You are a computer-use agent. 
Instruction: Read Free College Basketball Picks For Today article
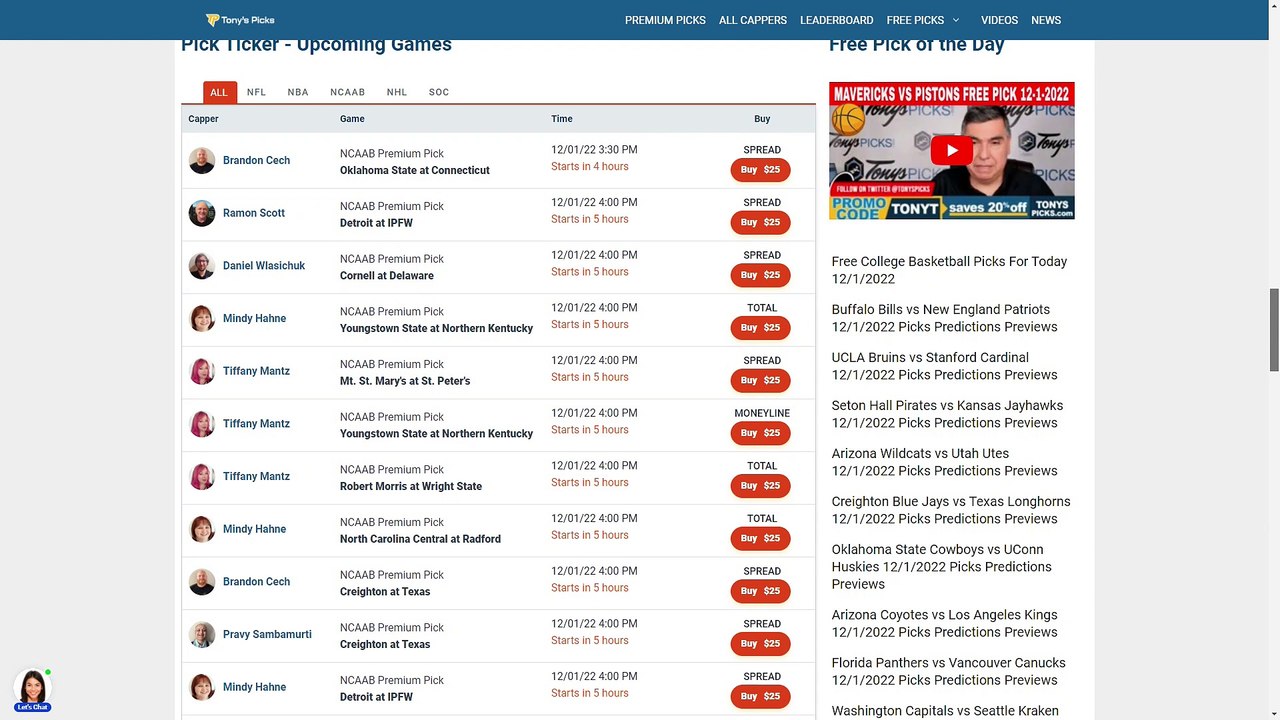coord(949,270)
